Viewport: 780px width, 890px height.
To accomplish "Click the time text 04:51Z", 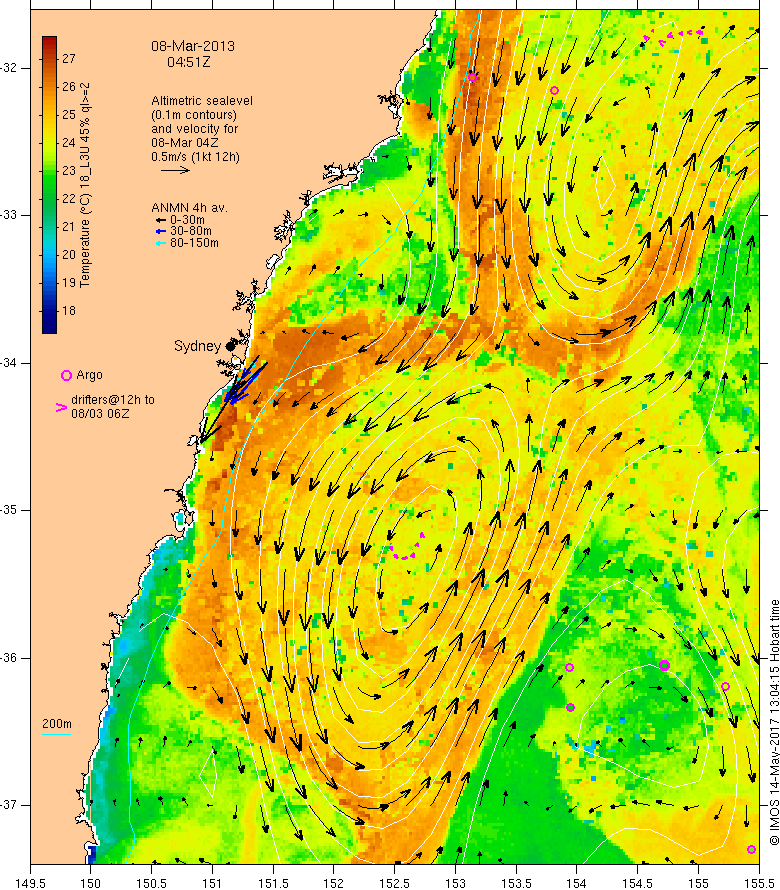I will [188, 62].
